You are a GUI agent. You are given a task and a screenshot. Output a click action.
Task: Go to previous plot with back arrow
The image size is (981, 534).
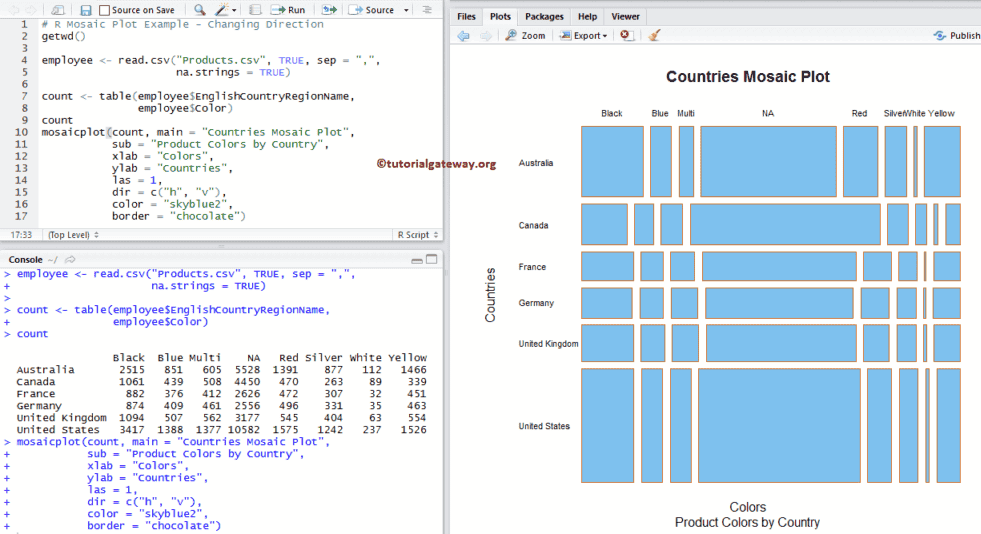(x=464, y=36)
